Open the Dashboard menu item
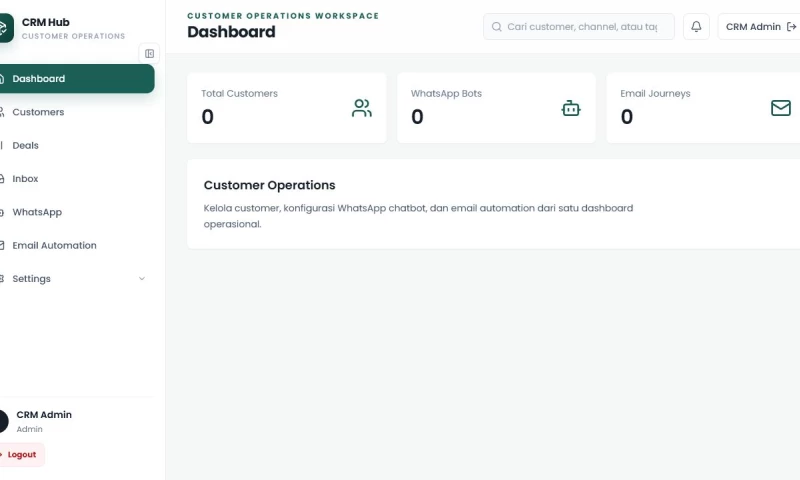The width and height of the screenshot is (800, 480). [77, 79]
